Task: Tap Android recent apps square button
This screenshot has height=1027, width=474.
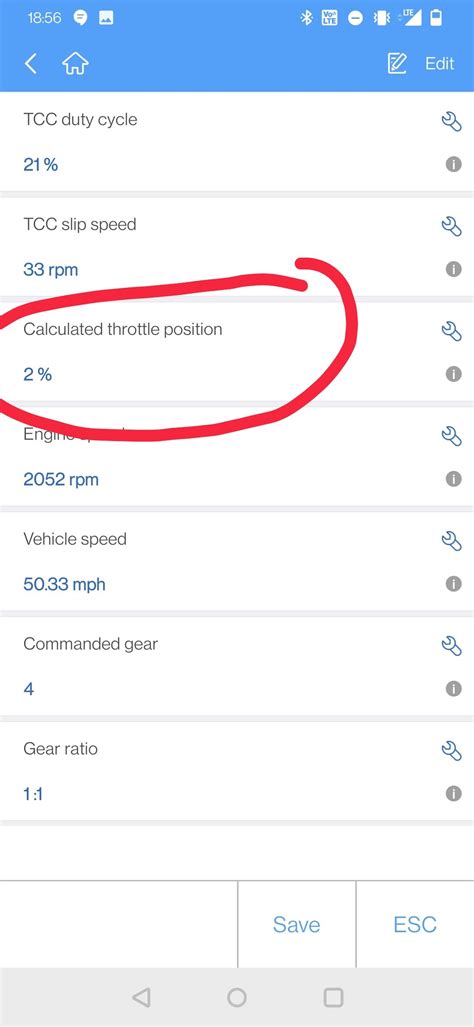Action: (x=333, y=998)
